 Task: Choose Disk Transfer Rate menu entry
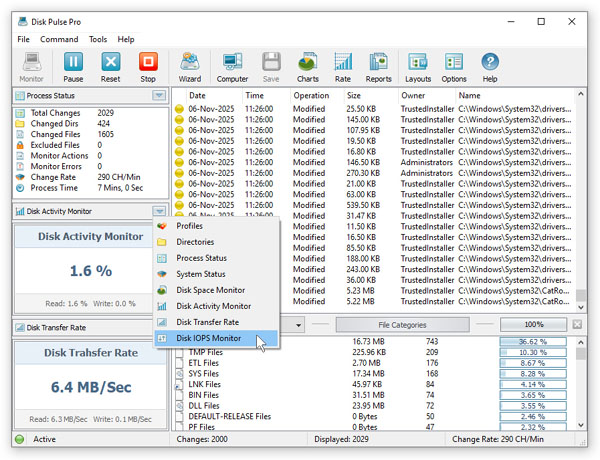click(x=217, y=322)
